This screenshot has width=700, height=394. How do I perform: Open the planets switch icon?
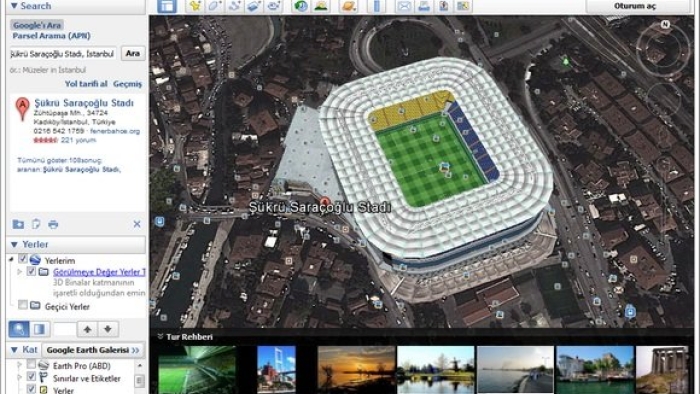[348, 6]
